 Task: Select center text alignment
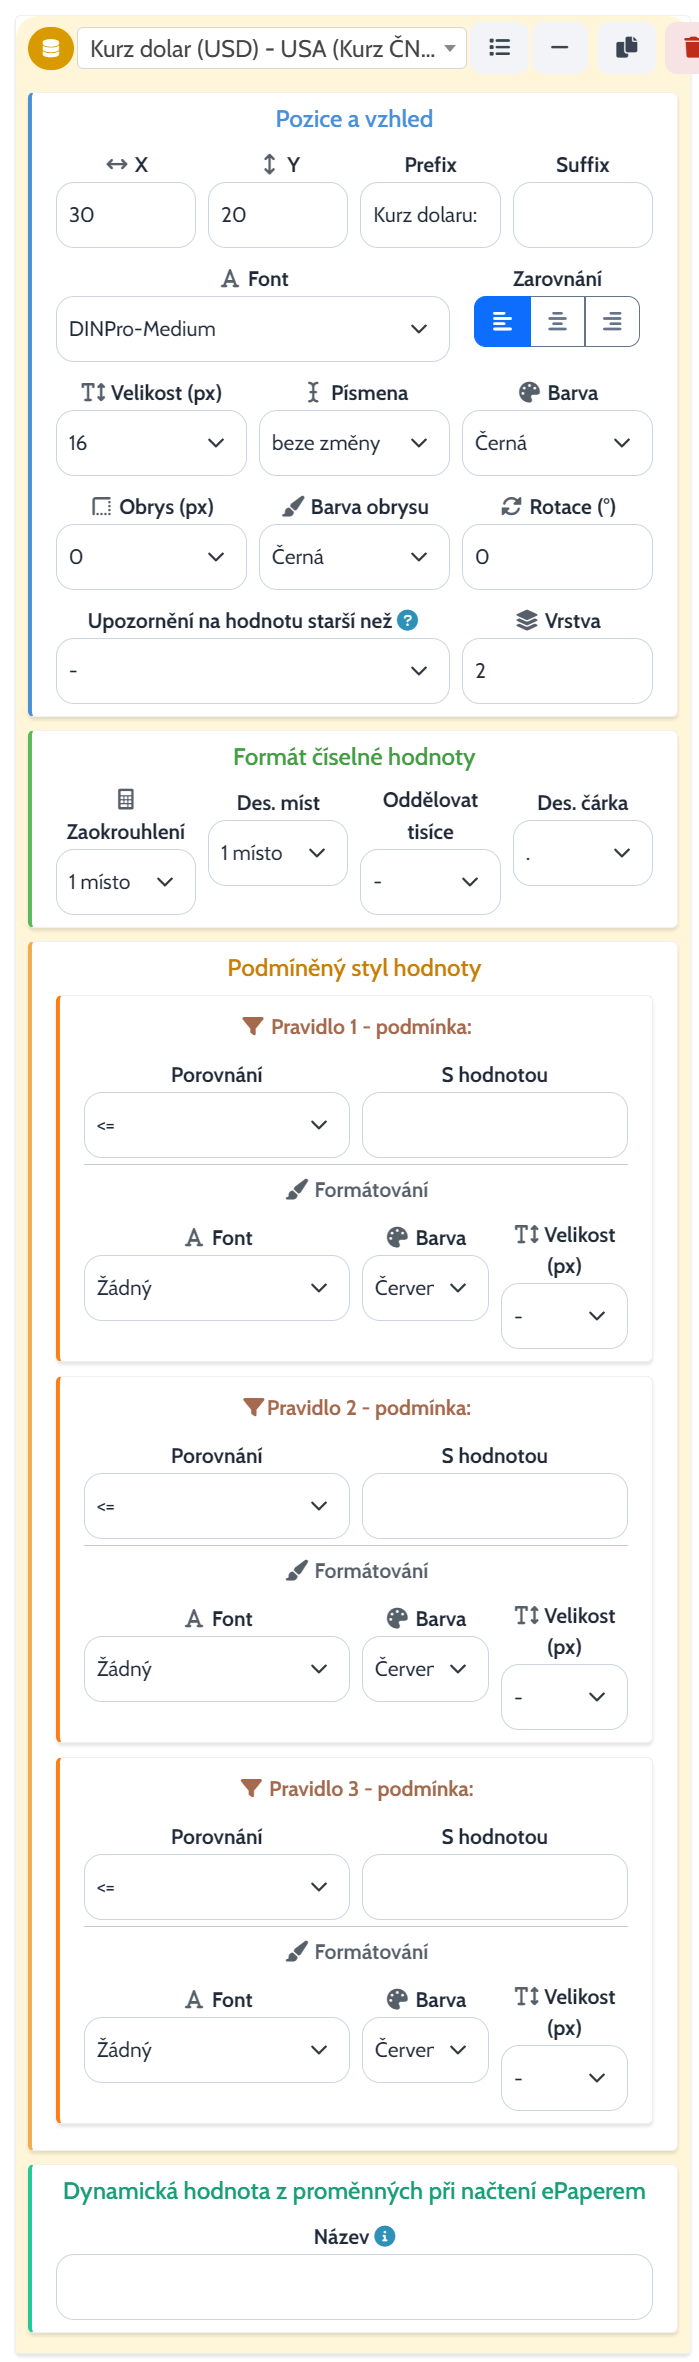coord(557,322)
